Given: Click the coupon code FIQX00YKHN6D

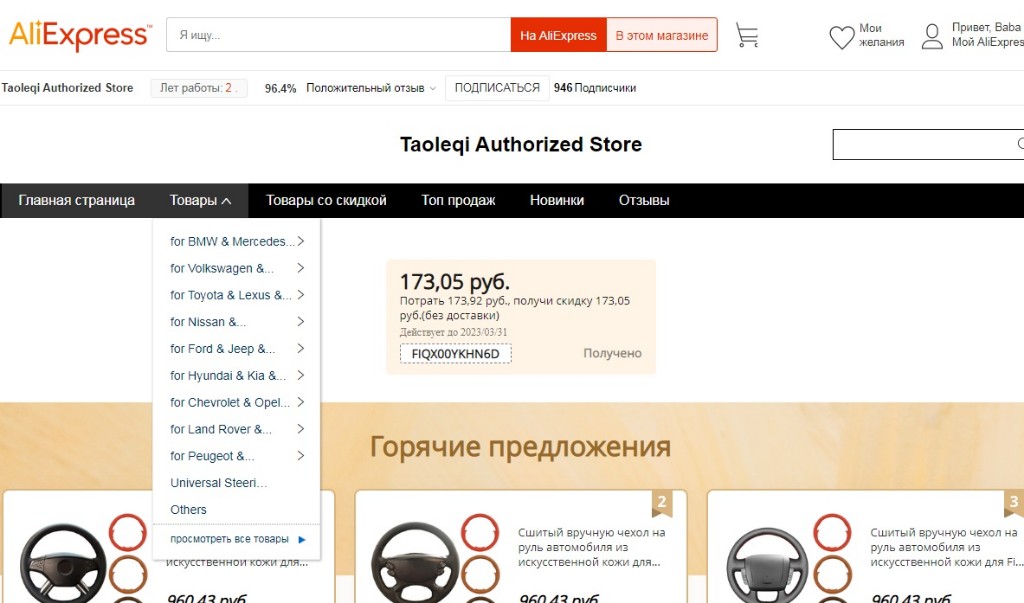Looking at the screenshot, I should (x=455, y=354).
